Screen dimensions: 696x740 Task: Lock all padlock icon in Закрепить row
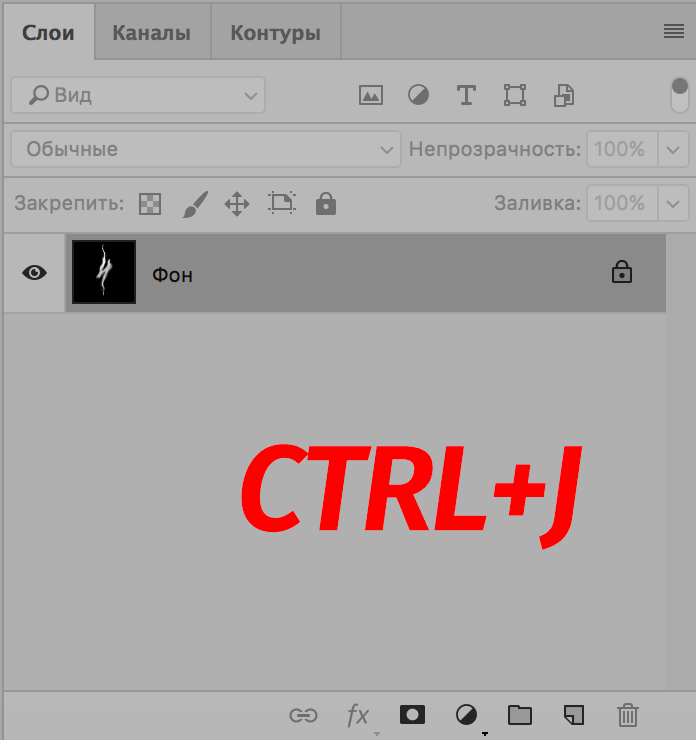coord(326,203)
